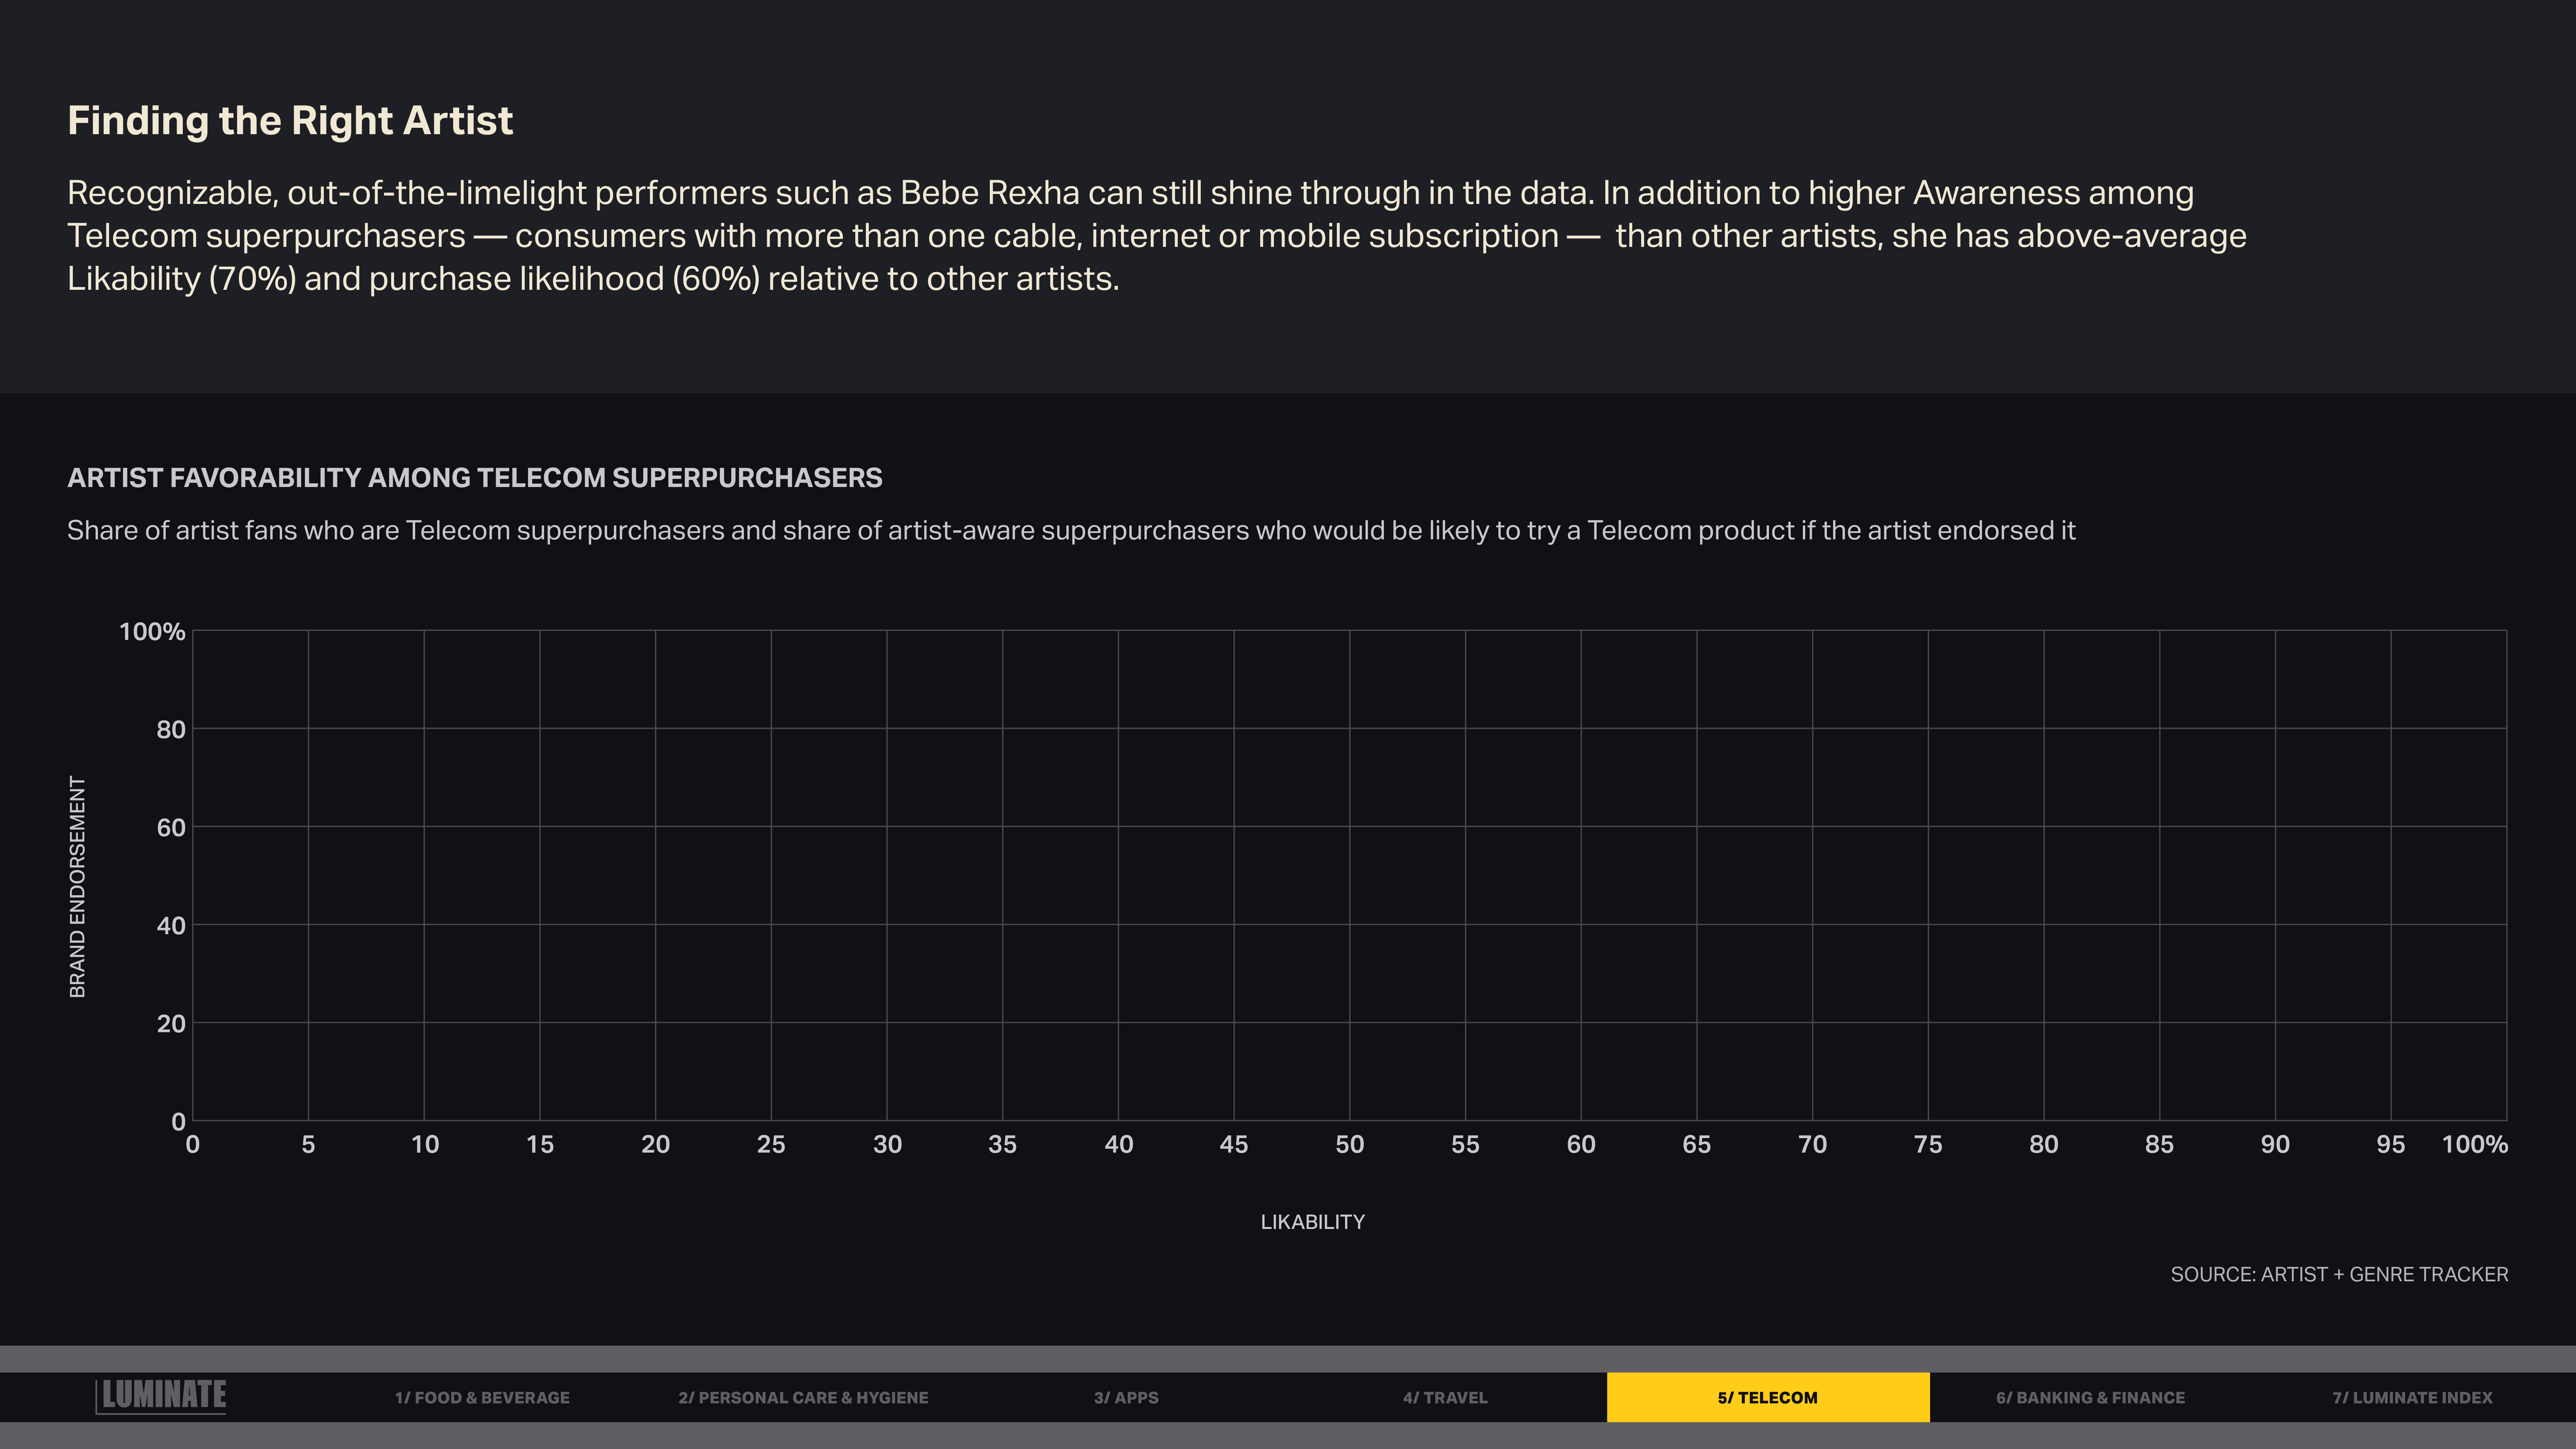This screenshot has width=2576, height=1449.
Task: Click the 60 tick on y-axis
Action: point(171,828)
